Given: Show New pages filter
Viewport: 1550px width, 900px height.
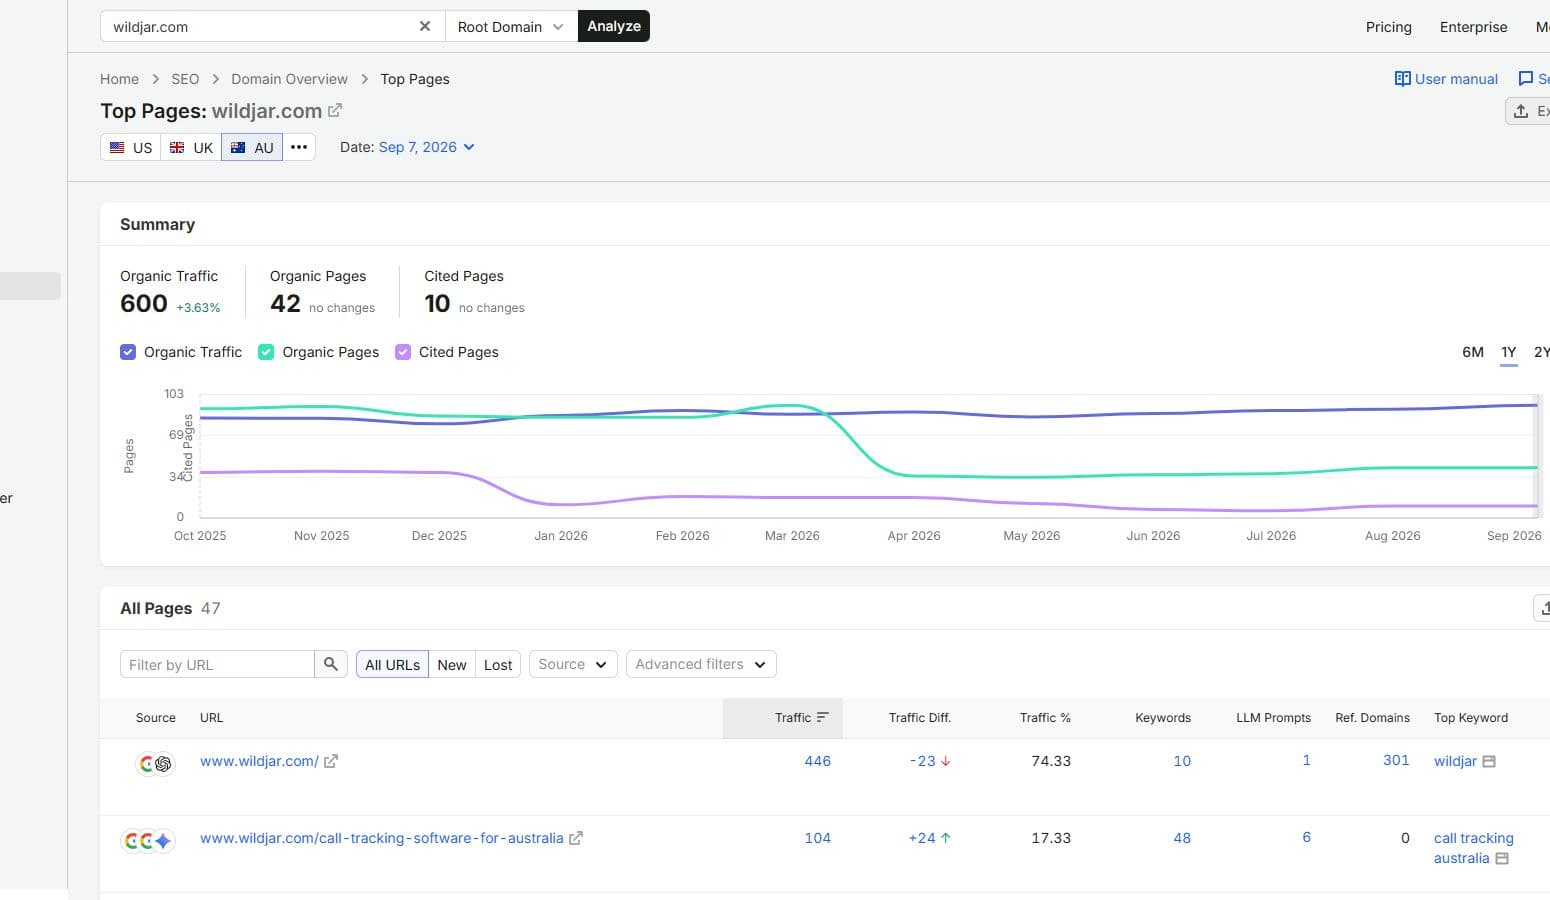Looking at the screenshot, I should [x=452, y=664].
